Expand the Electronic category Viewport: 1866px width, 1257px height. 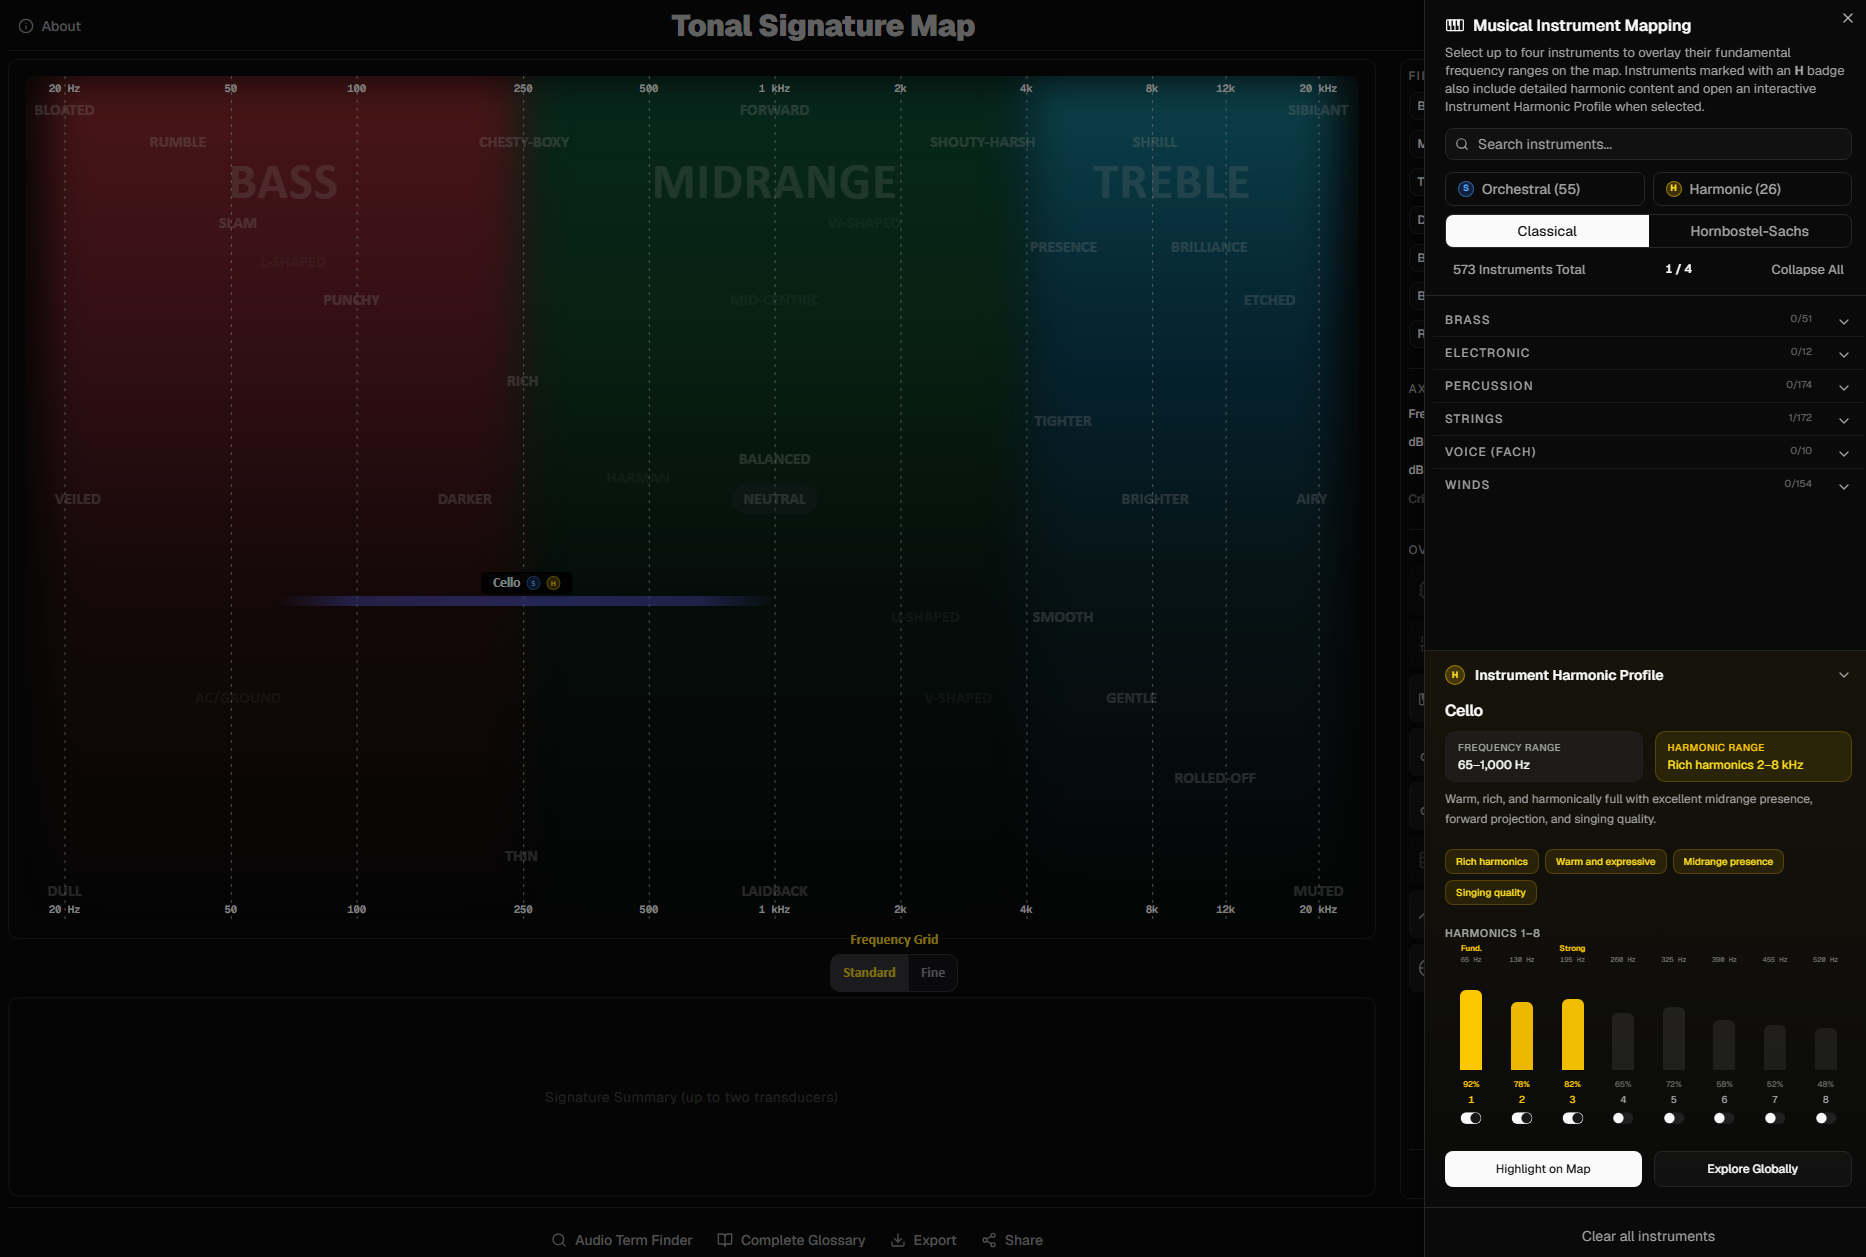pyautogui.click(x=1646, y=353)
